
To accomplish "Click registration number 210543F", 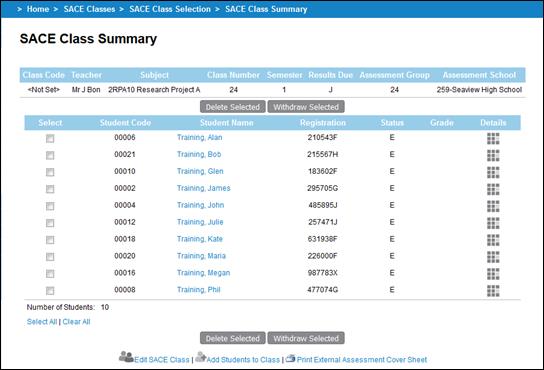I will [322, 137].
